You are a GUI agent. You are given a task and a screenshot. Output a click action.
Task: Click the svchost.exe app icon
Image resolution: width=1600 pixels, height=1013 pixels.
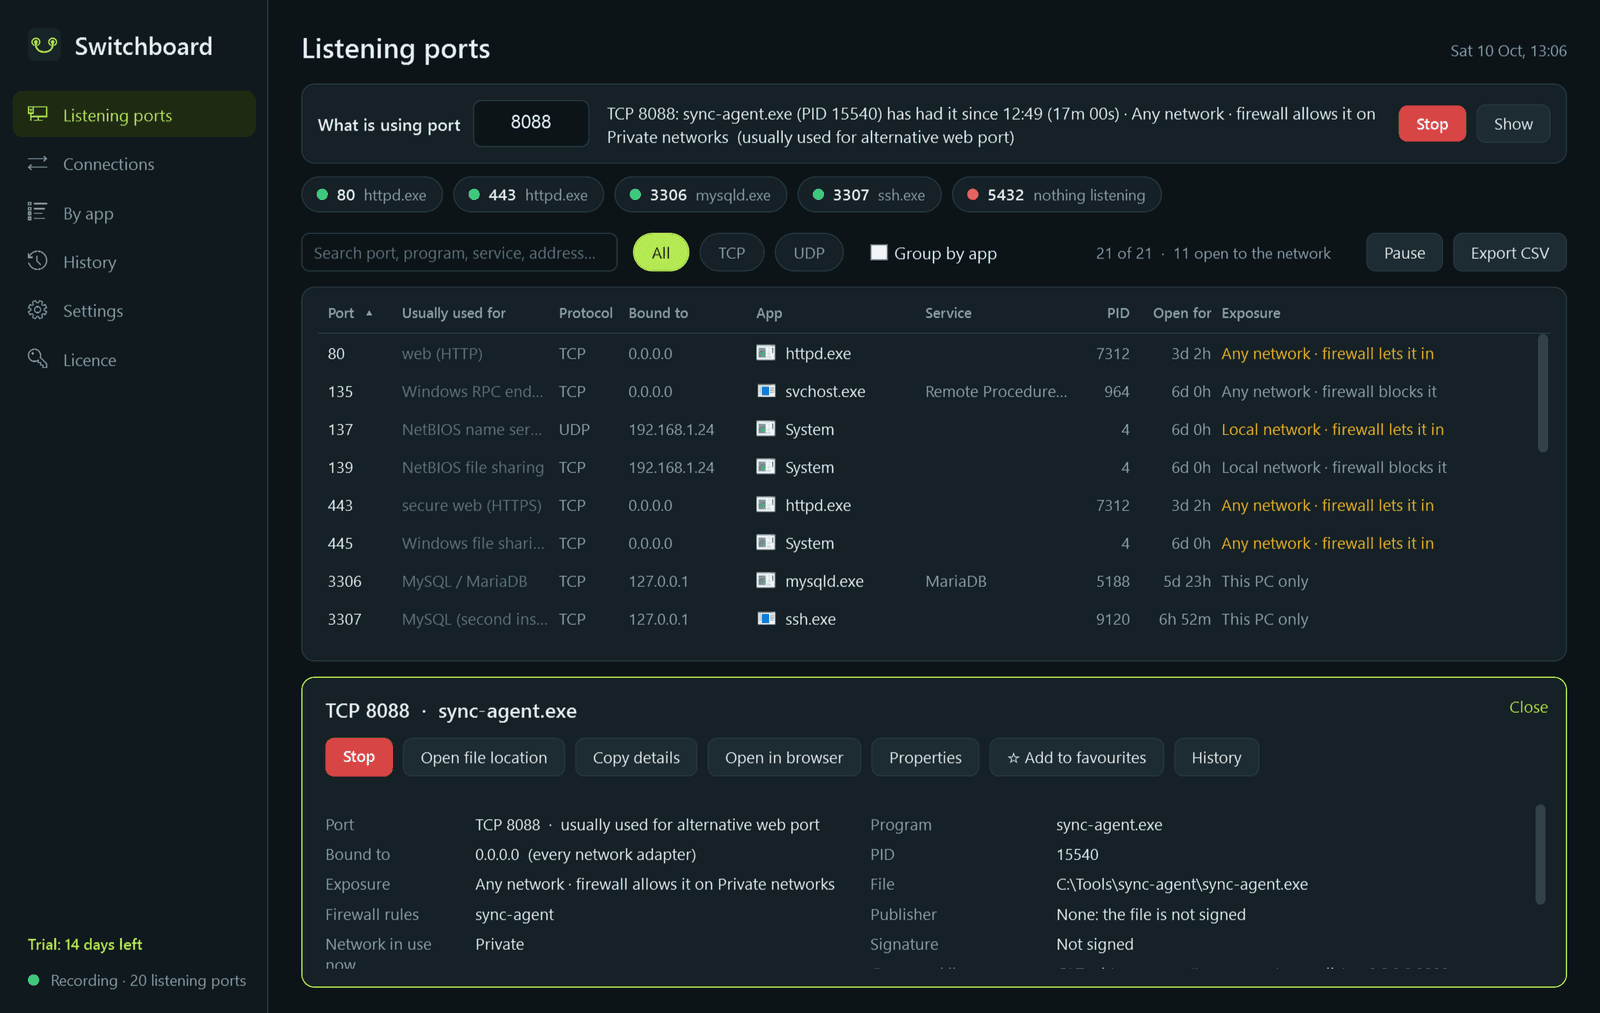click(x=766, y=391)
